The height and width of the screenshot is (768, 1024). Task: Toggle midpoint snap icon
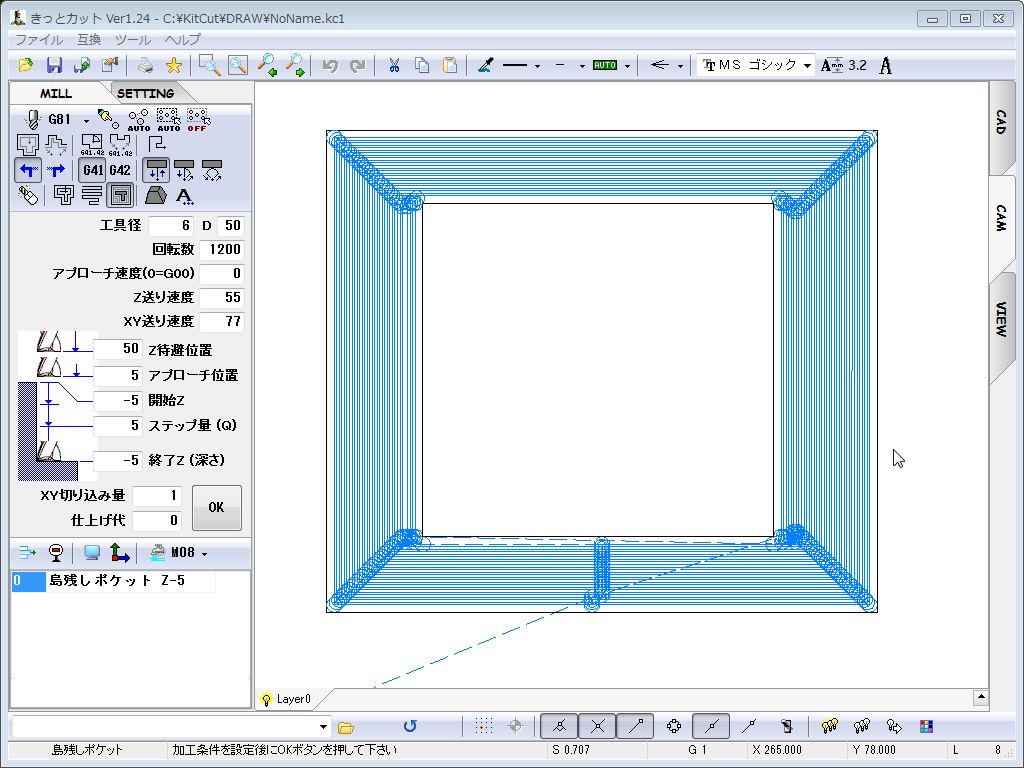tap(711, 726)
